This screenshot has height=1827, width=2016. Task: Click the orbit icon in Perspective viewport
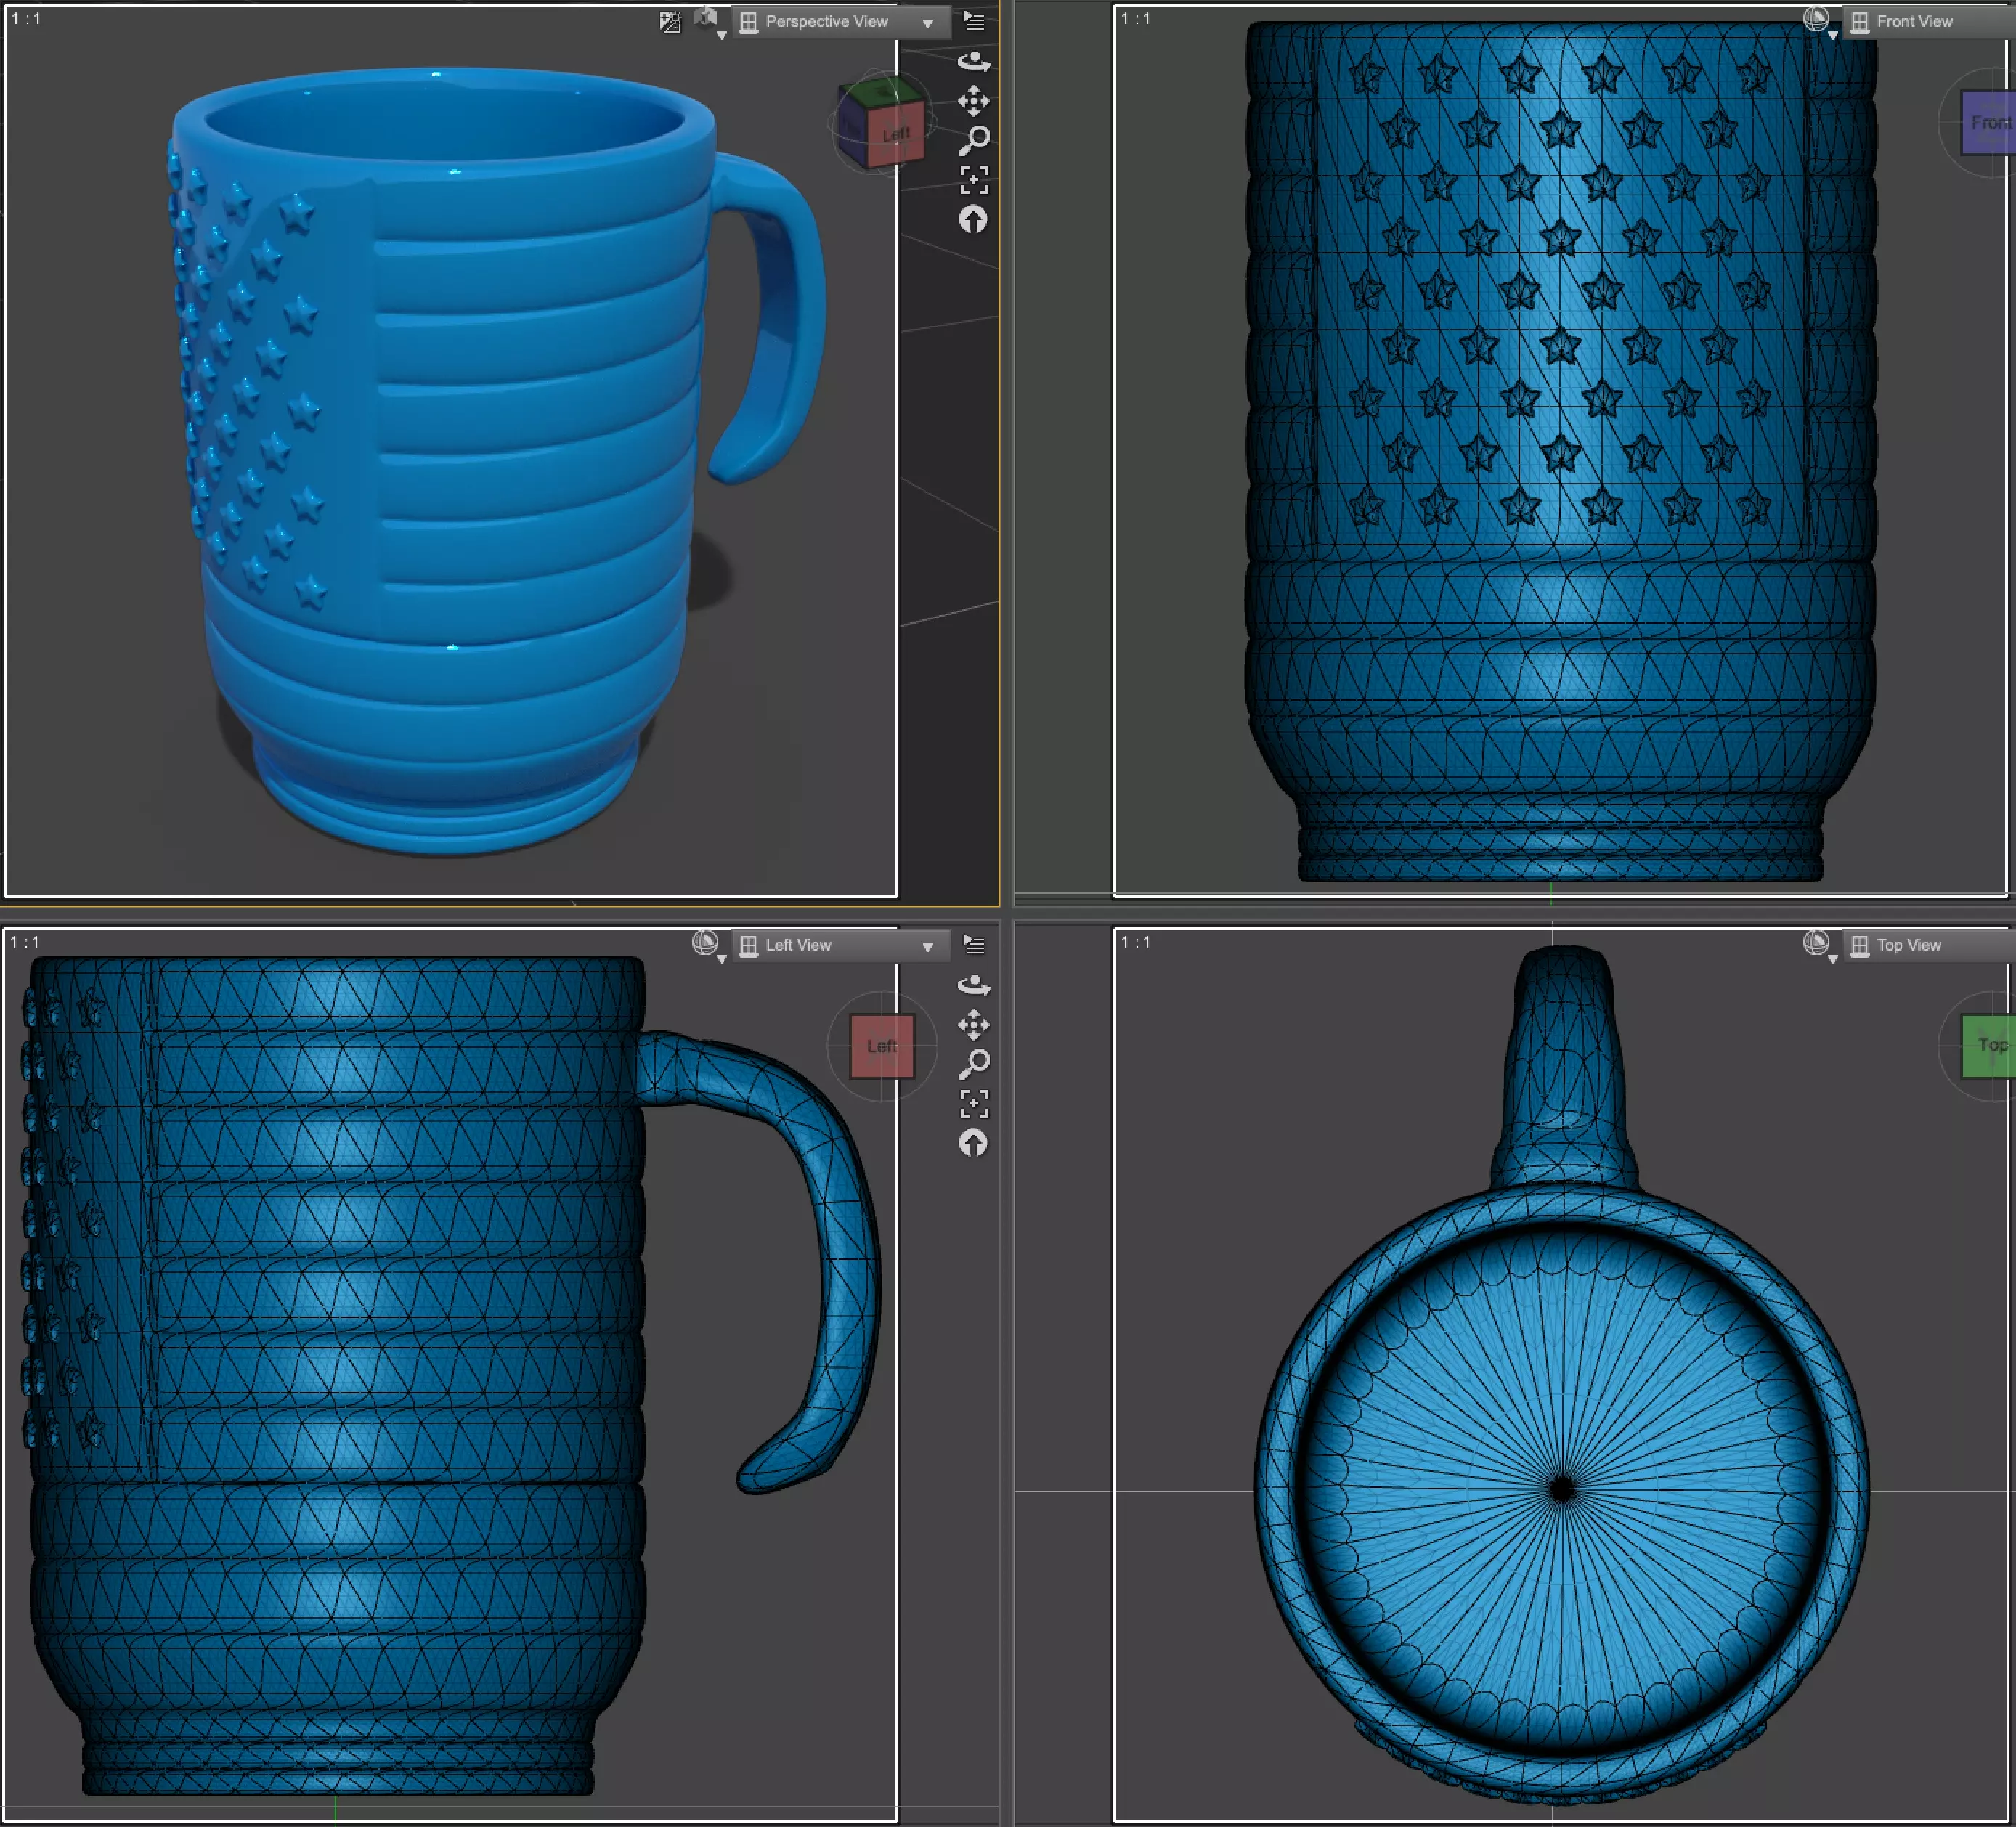[974, 62]
